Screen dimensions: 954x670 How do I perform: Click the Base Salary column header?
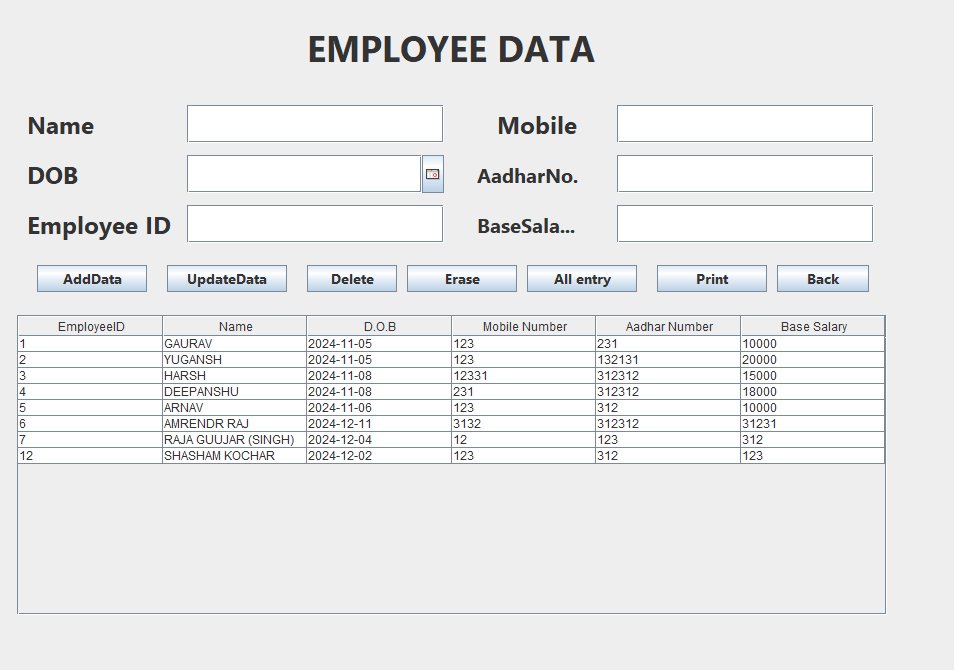tap(812, 325)
